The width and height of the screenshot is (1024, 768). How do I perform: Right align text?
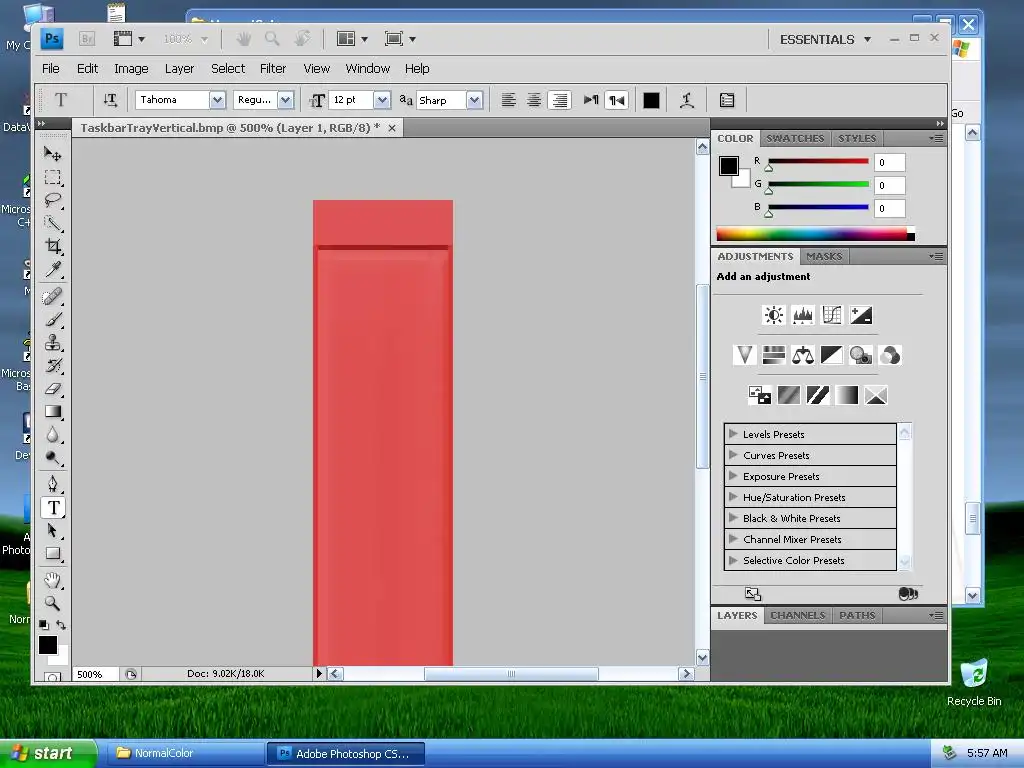click(560, 100)
